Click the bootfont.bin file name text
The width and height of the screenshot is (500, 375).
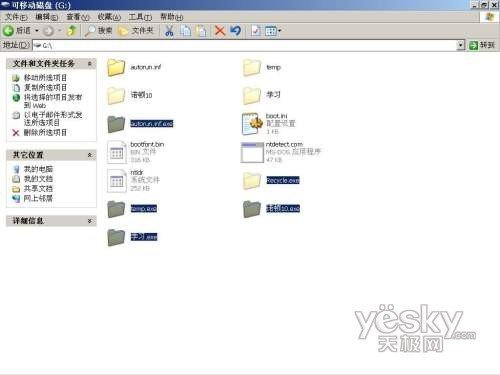click(x=147, y=144)
